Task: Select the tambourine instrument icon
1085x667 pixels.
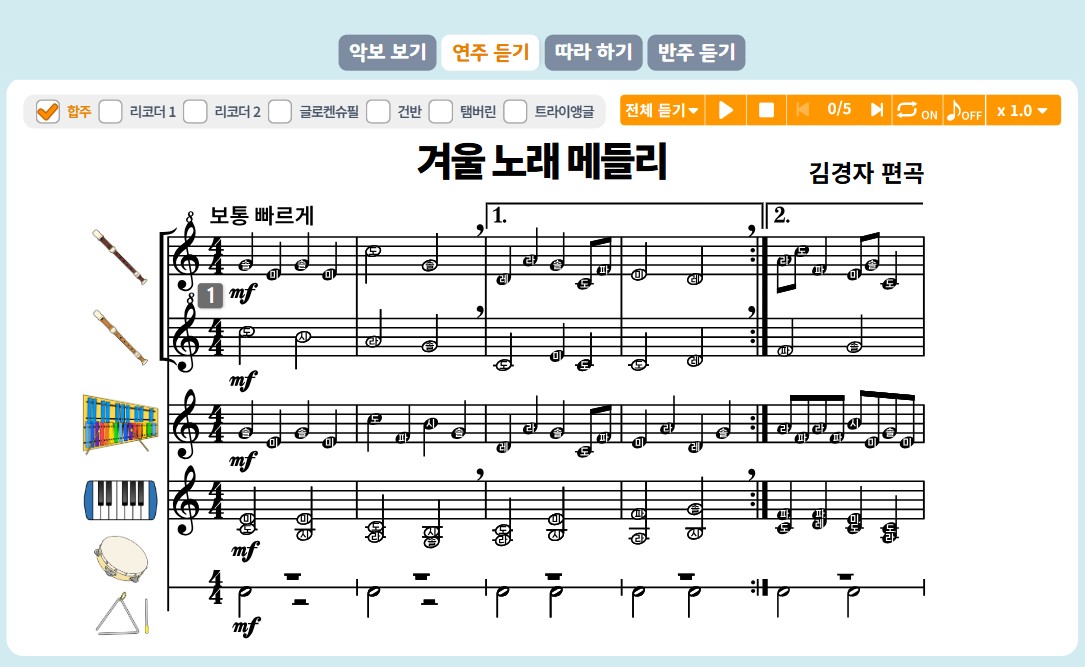Action: click(120, 560)
